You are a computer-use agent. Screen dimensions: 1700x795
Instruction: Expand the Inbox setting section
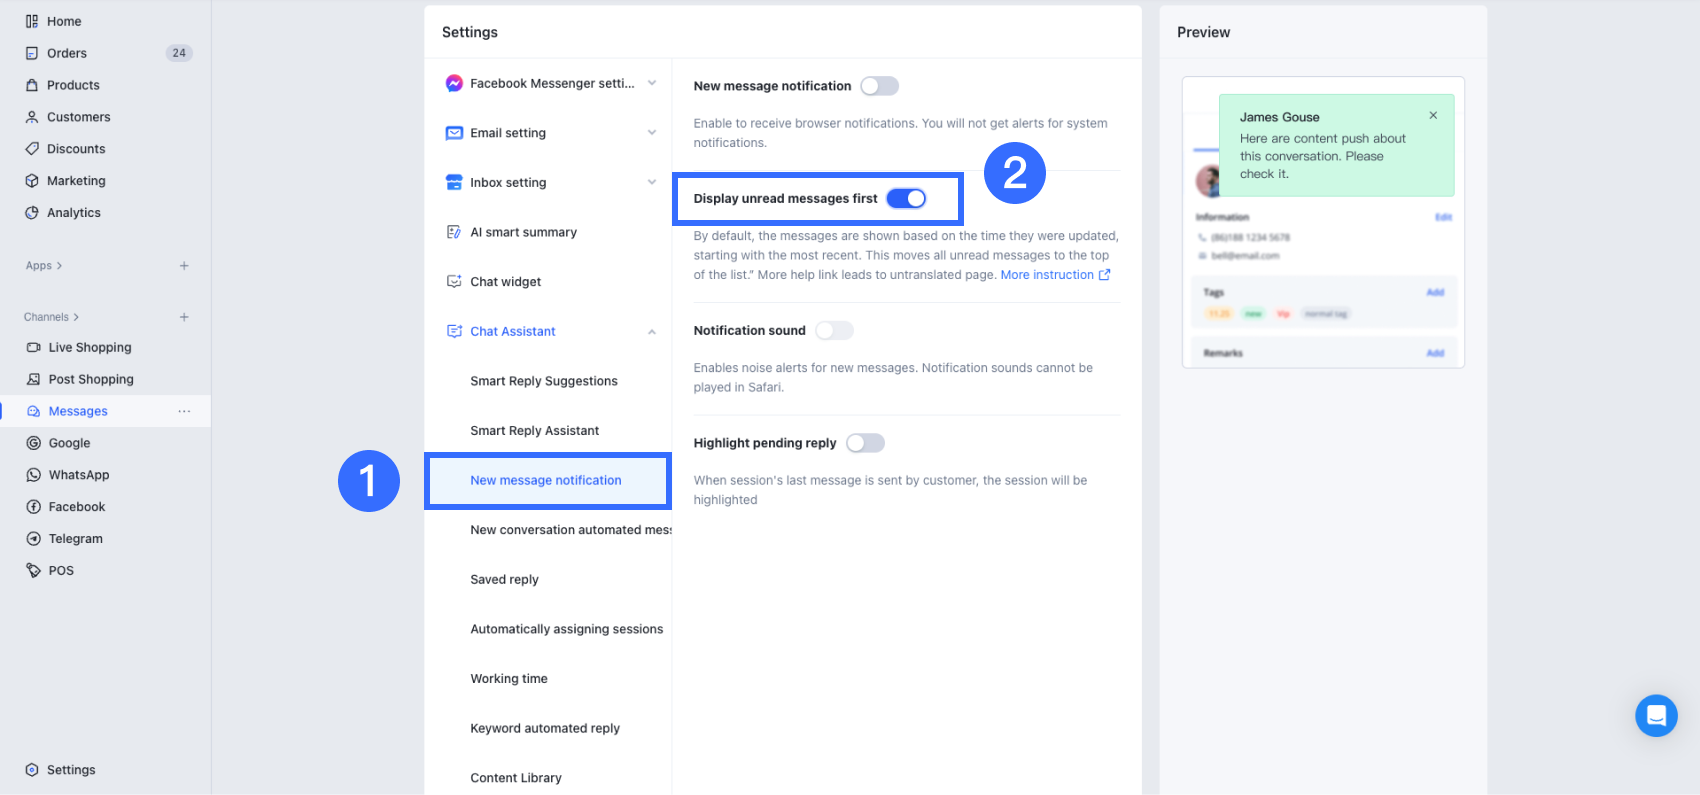click(x=652, y=182)
